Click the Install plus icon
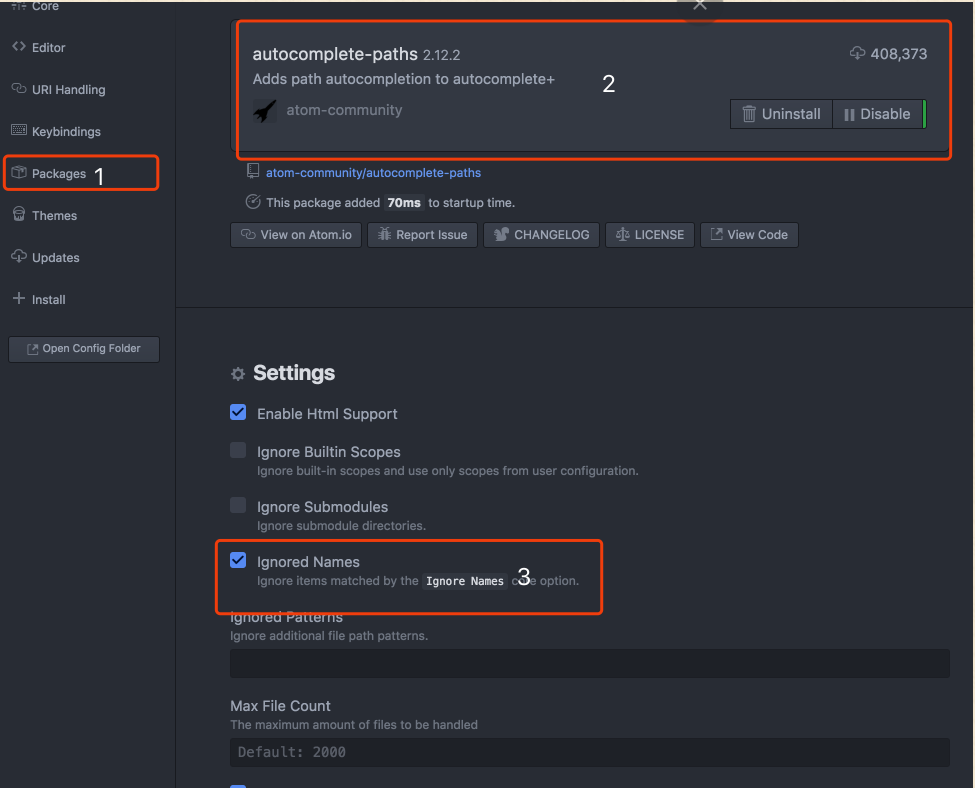Viewport: 975px width, 788px height. point(19,299)
